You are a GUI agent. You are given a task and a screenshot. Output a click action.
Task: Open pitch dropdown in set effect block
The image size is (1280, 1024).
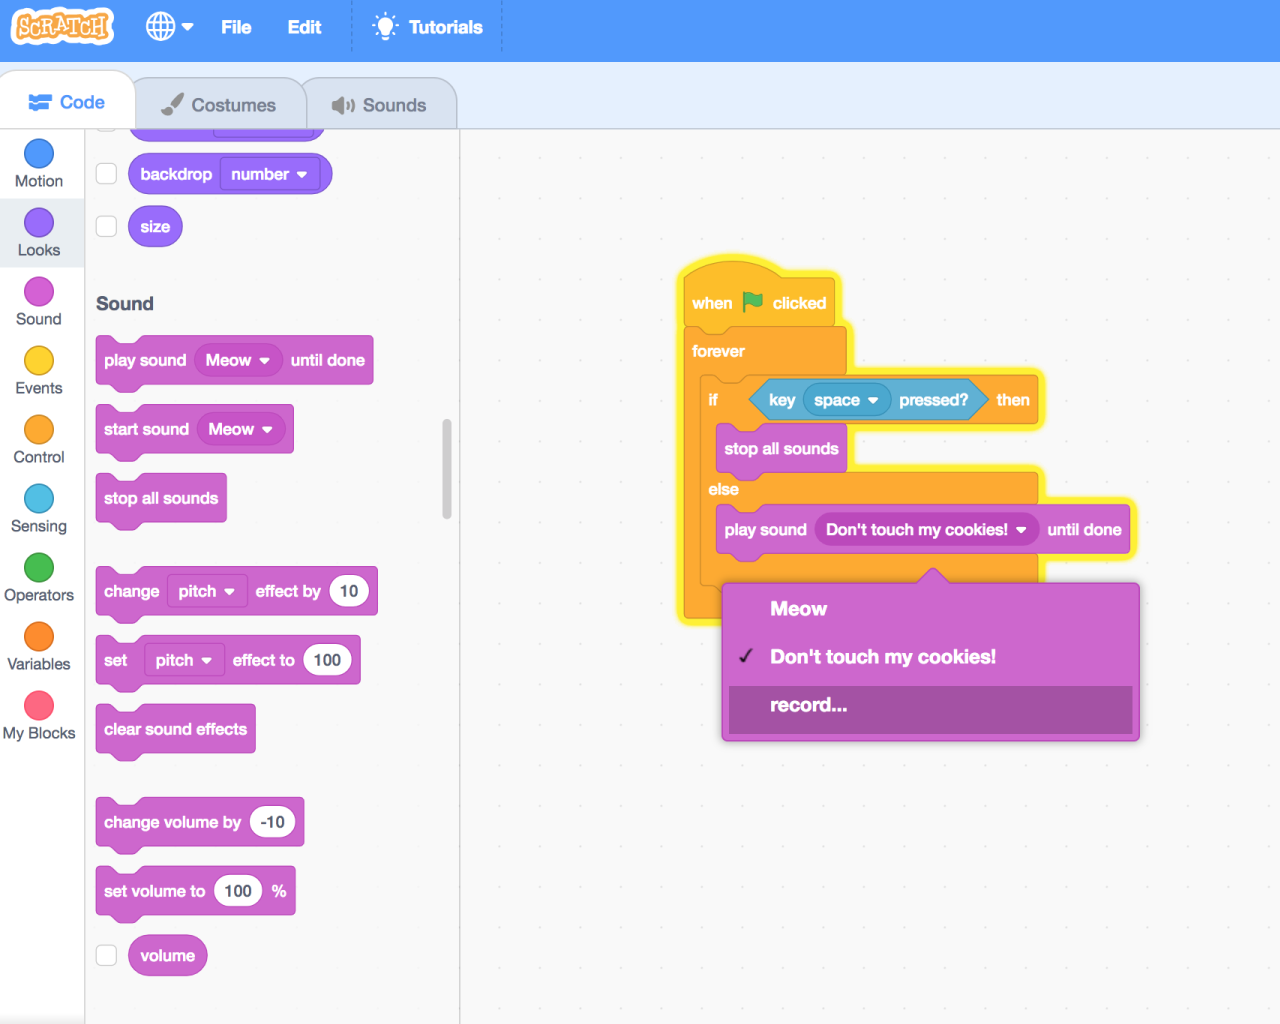184,660
